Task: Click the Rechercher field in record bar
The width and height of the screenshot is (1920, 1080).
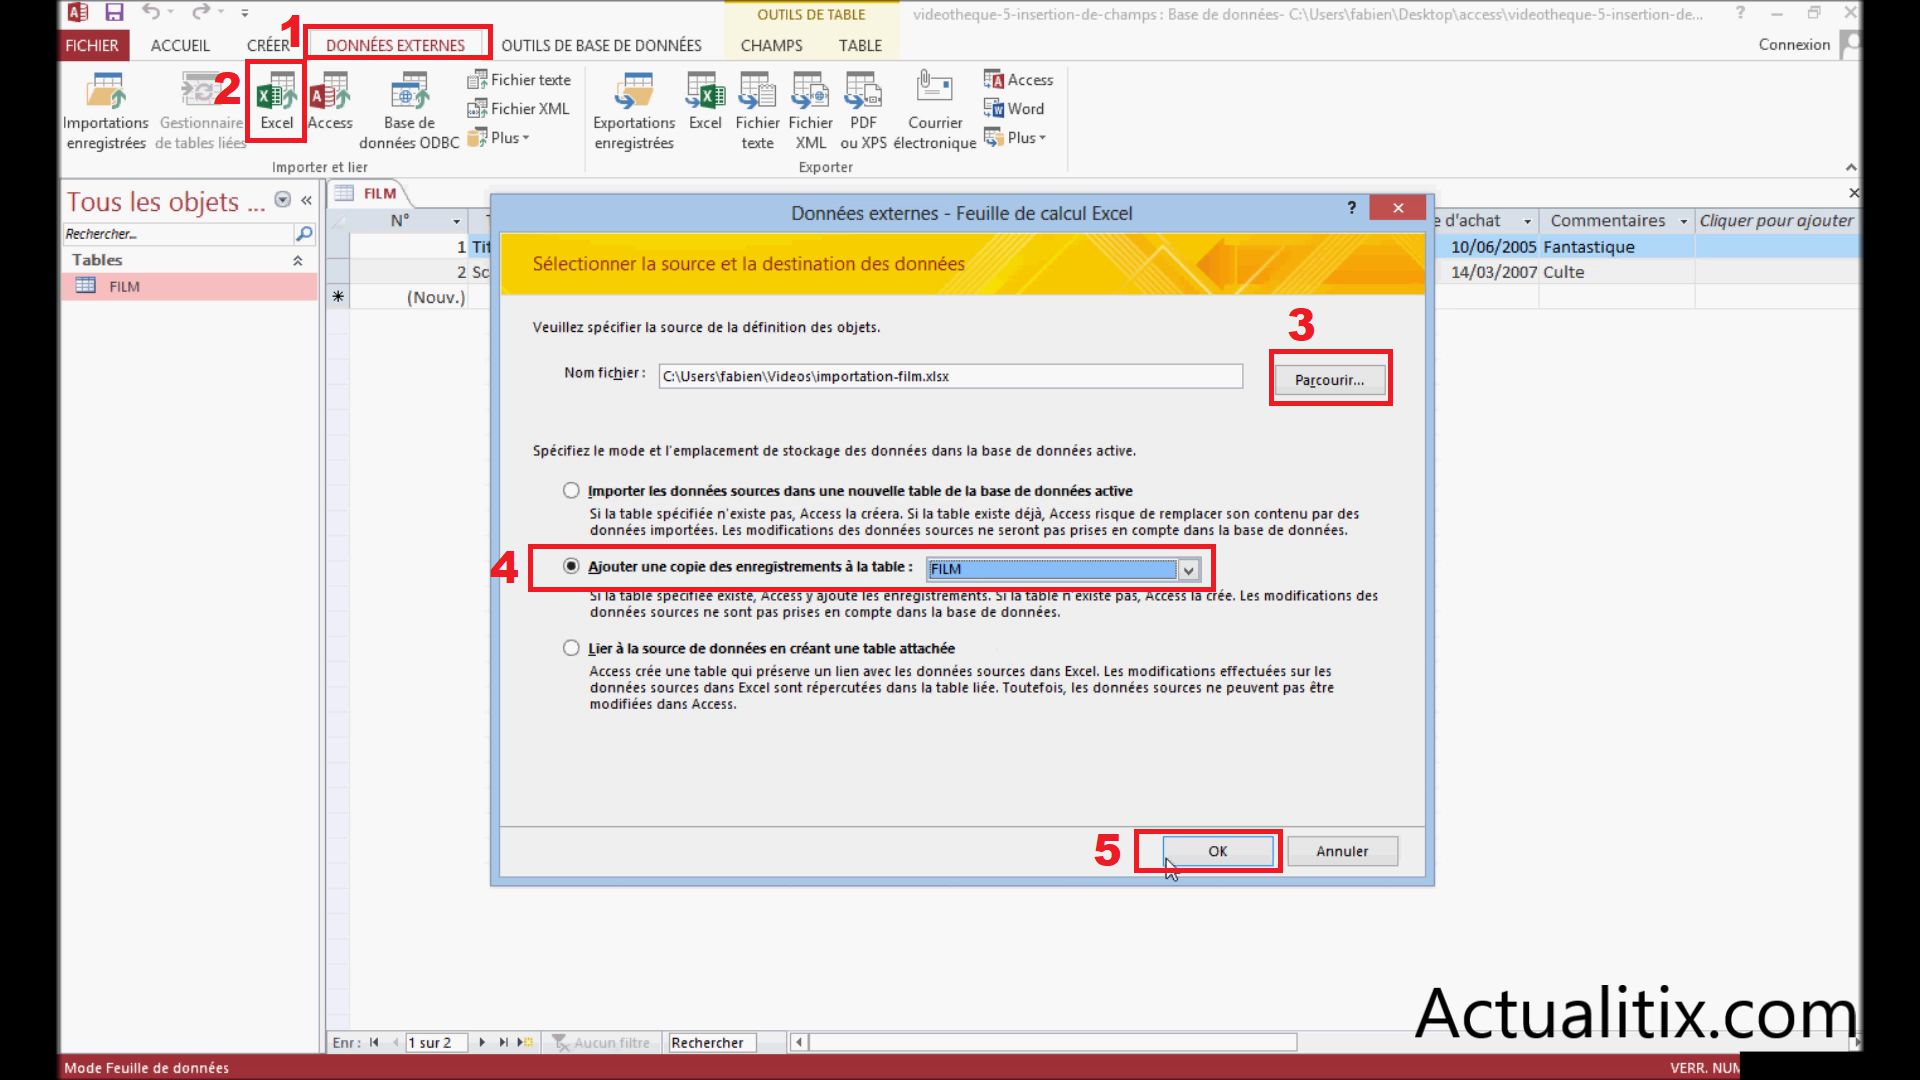Action: point(712,1042)
